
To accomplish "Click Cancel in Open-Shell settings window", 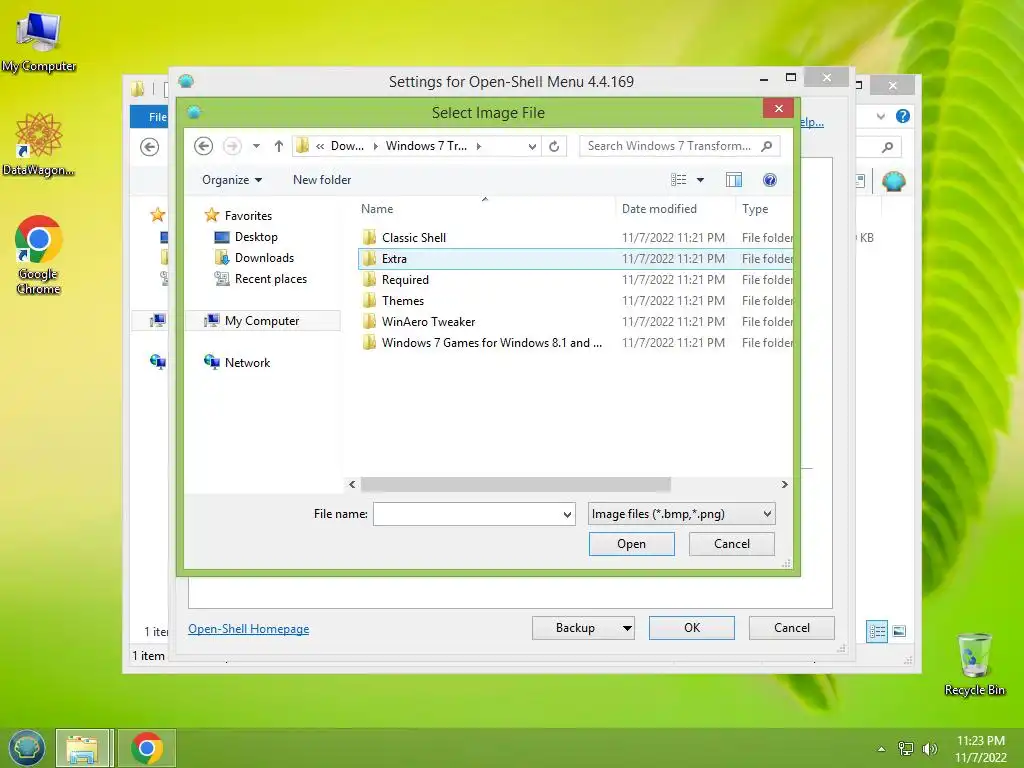I will coord(792,628).
